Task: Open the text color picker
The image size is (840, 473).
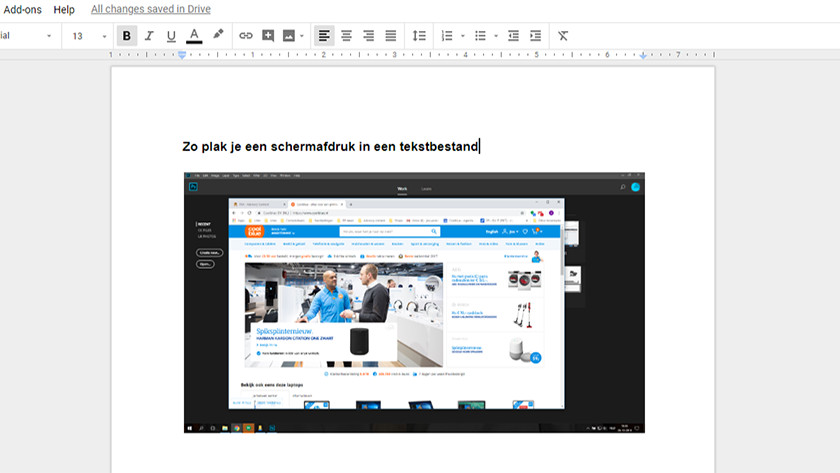Action: pos(194,36)
